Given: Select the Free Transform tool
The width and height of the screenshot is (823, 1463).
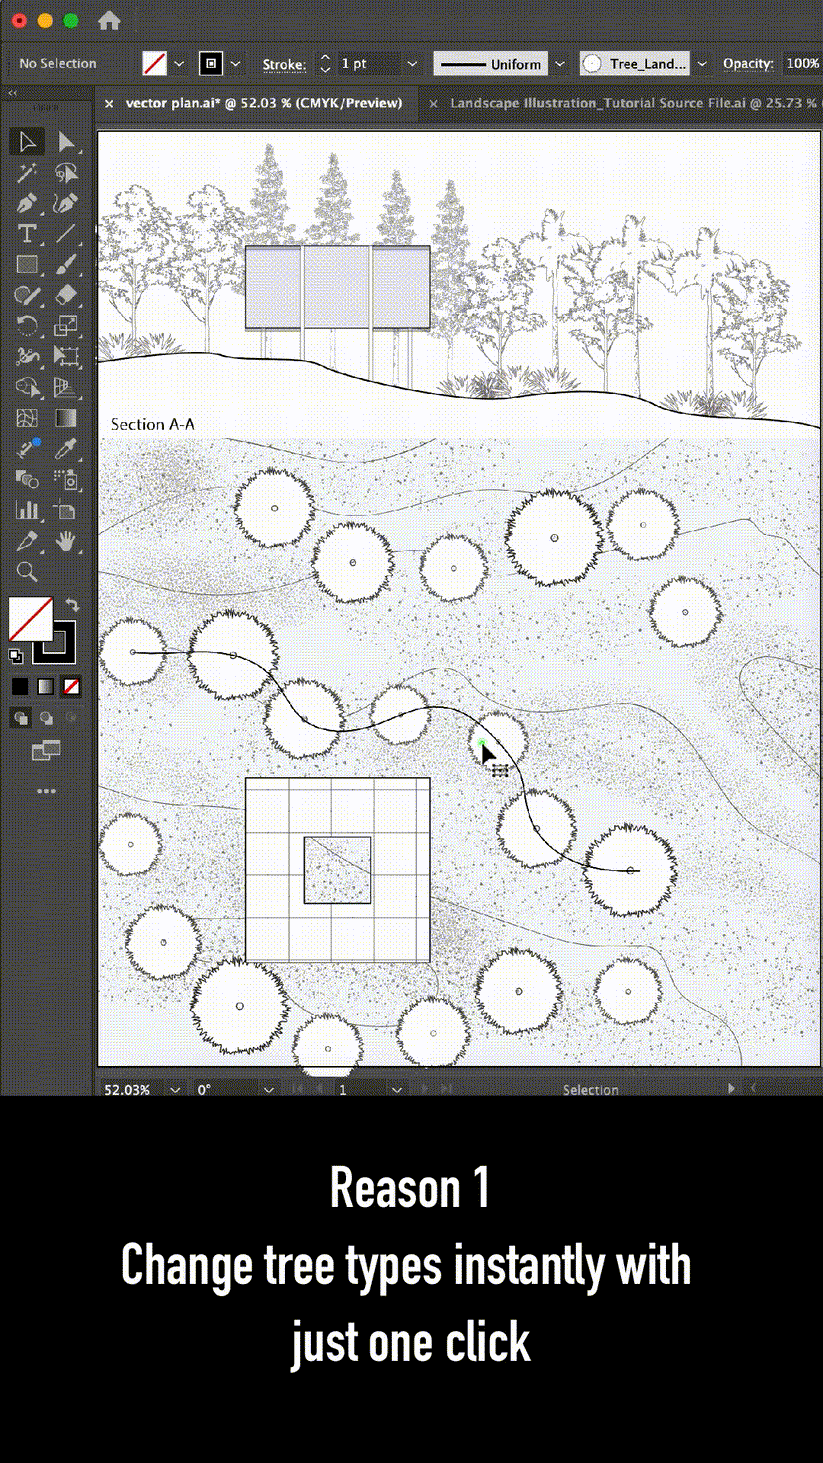Looking at the screenshot, I should click(x=66, y=357).
